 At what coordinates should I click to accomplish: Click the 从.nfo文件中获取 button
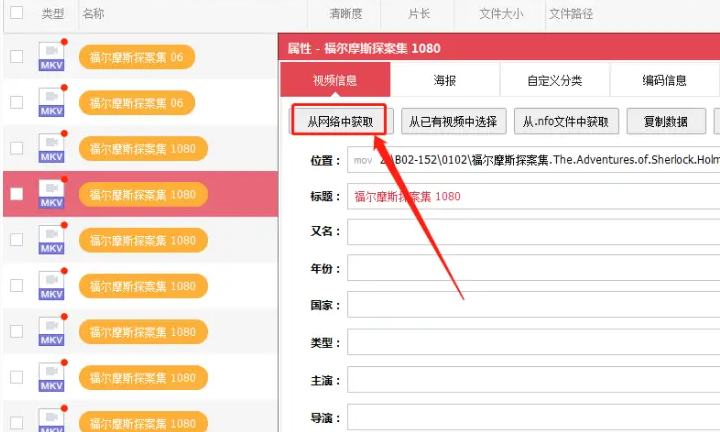tap(566, 121)
